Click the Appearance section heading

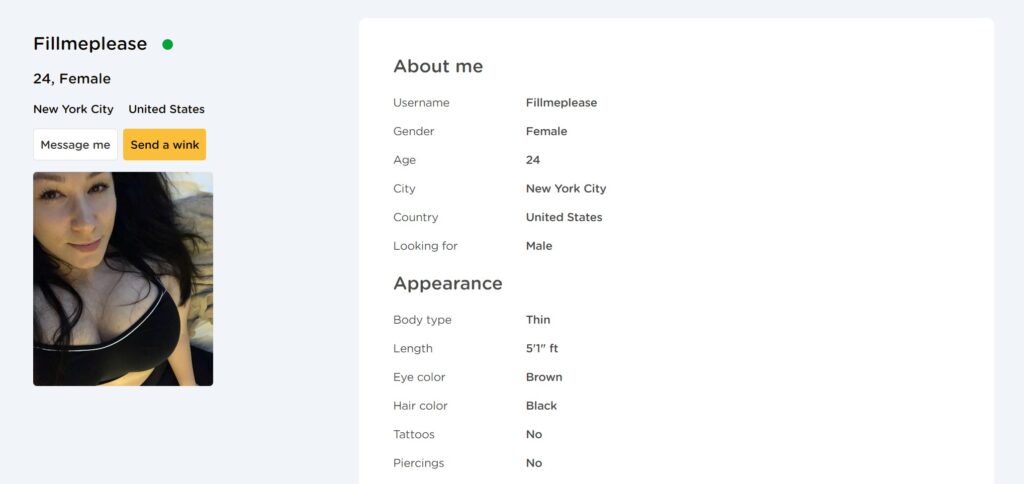[448, 284]
